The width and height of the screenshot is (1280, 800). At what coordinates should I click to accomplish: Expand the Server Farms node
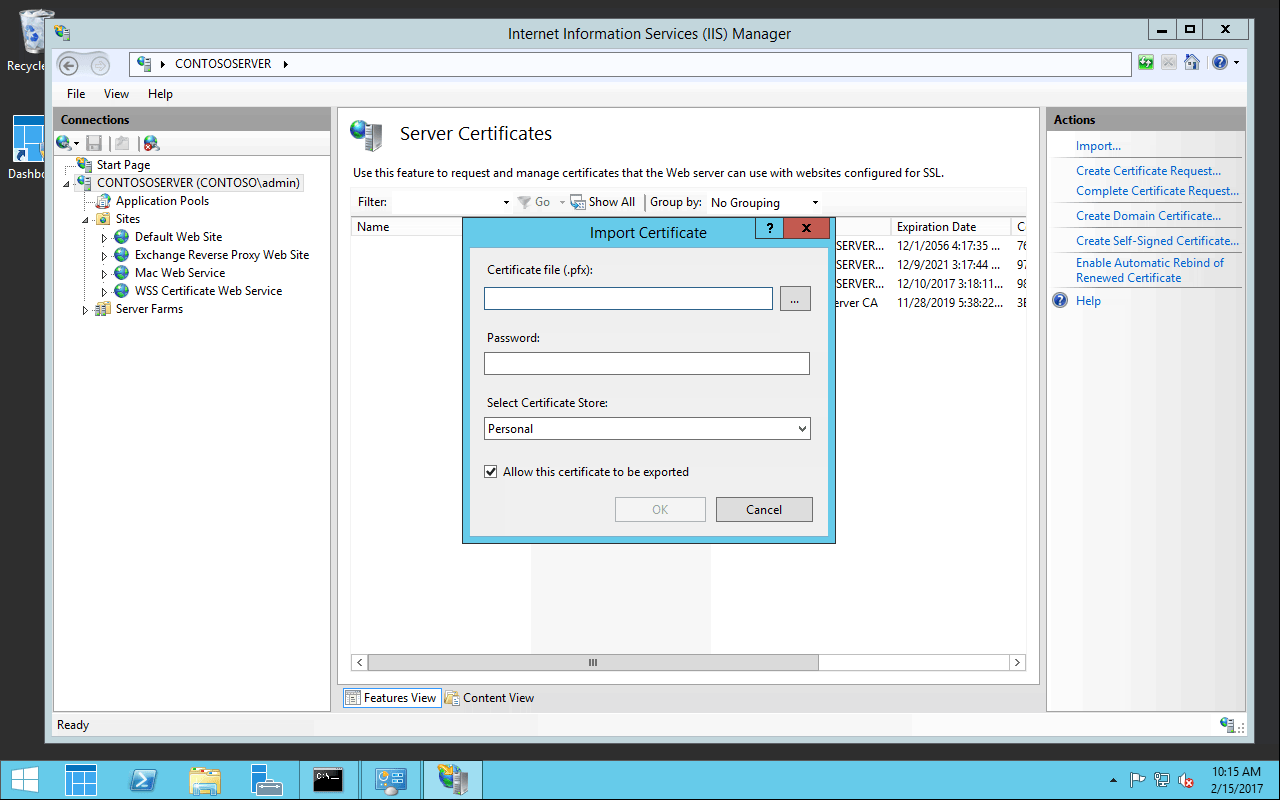86,310
